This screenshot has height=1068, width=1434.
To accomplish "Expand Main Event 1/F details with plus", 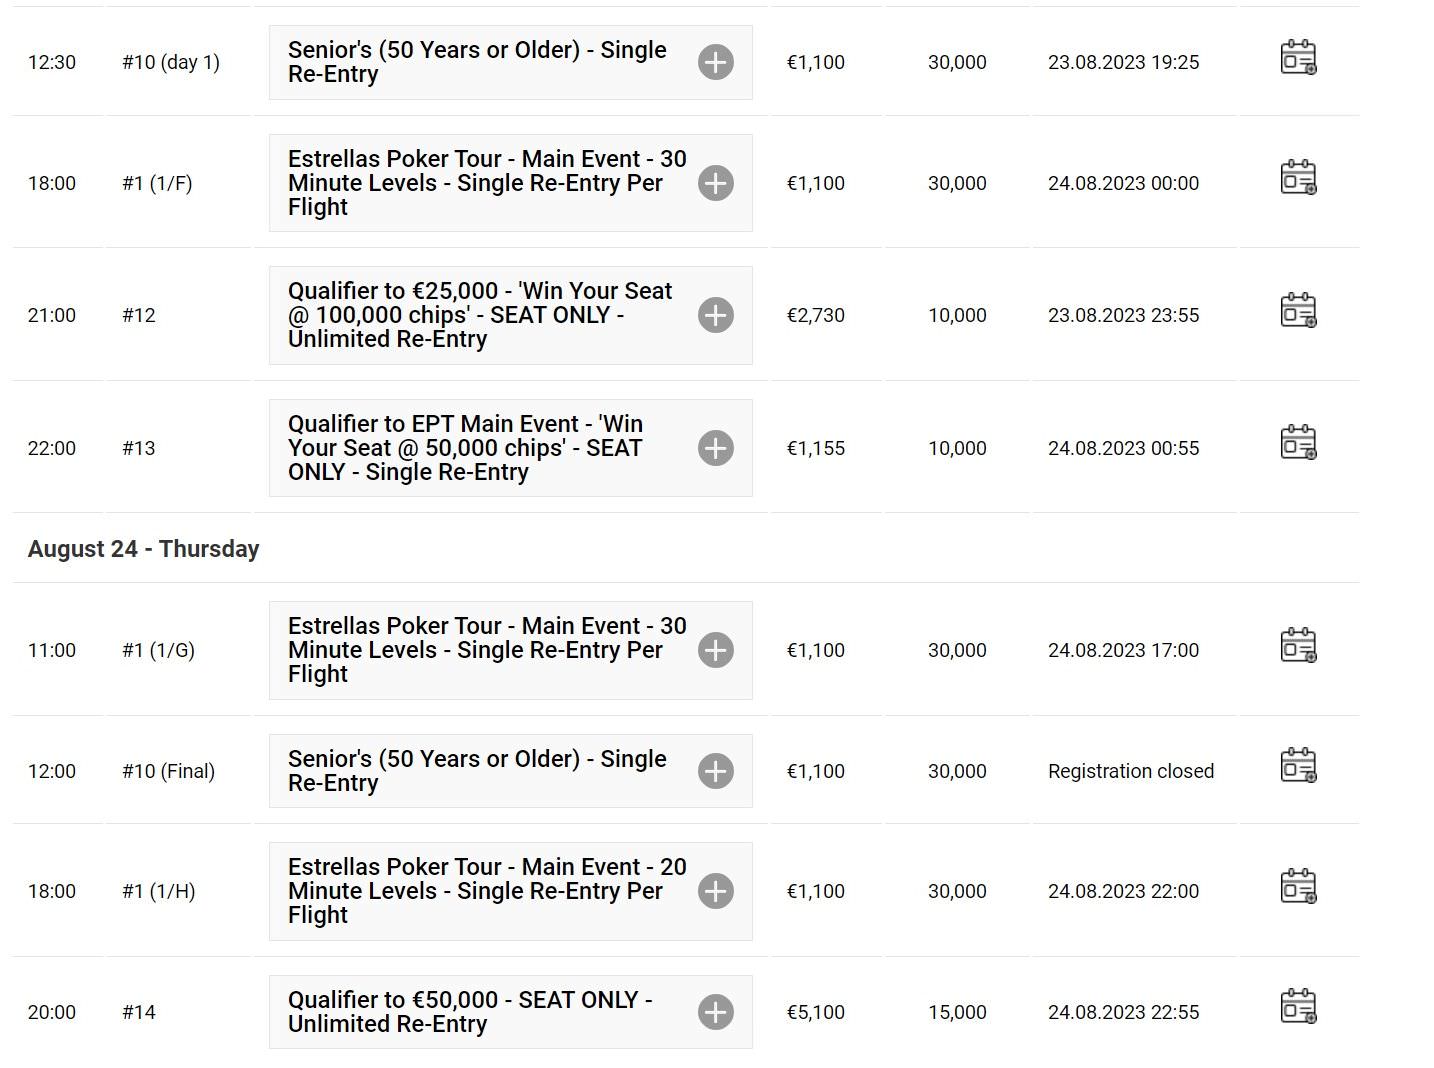I will click(x=716, y=183).
